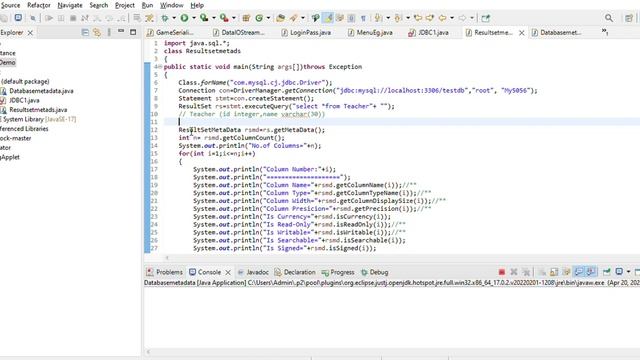Click the Last Edit Location arrow icon
This screenshot has width=640, height=360.
coord(418,18)
